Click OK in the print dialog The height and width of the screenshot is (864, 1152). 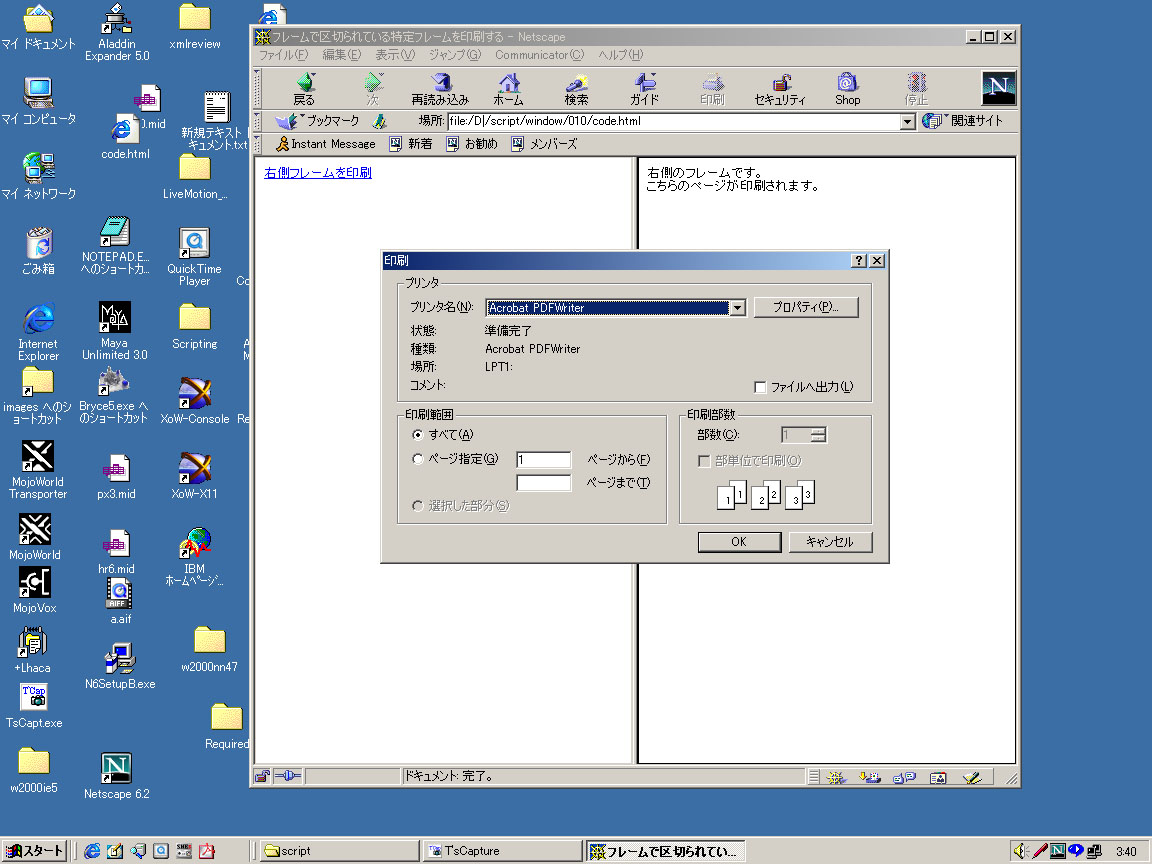point(739,542)
